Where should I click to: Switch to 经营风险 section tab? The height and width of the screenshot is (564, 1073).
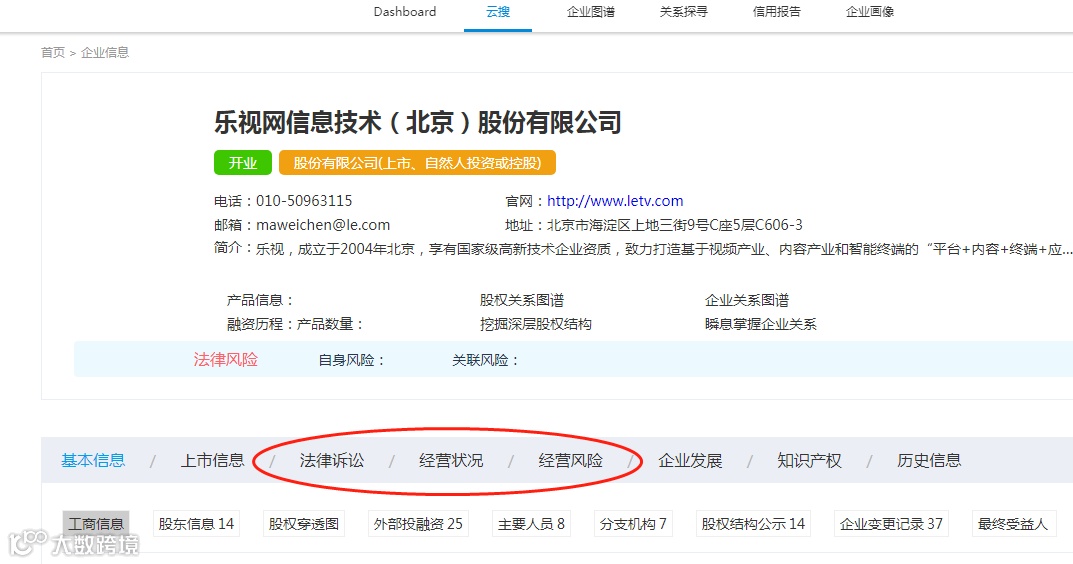coord(571,461)
